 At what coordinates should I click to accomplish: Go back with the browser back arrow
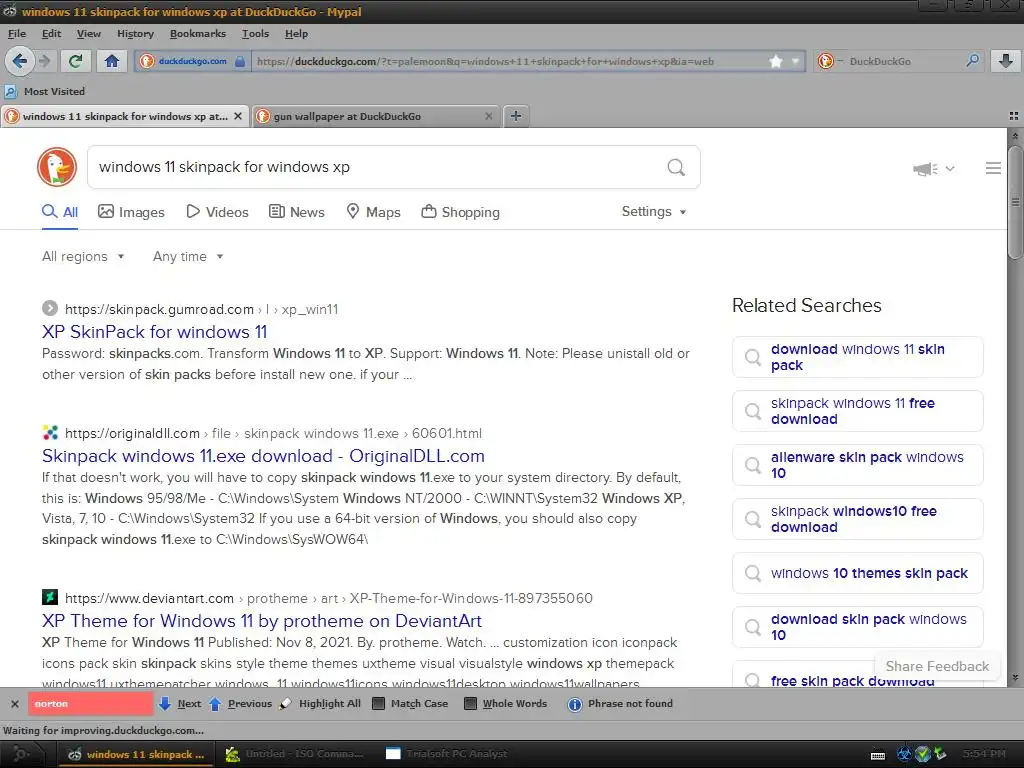pyautogui.click(x=20, y=61)
